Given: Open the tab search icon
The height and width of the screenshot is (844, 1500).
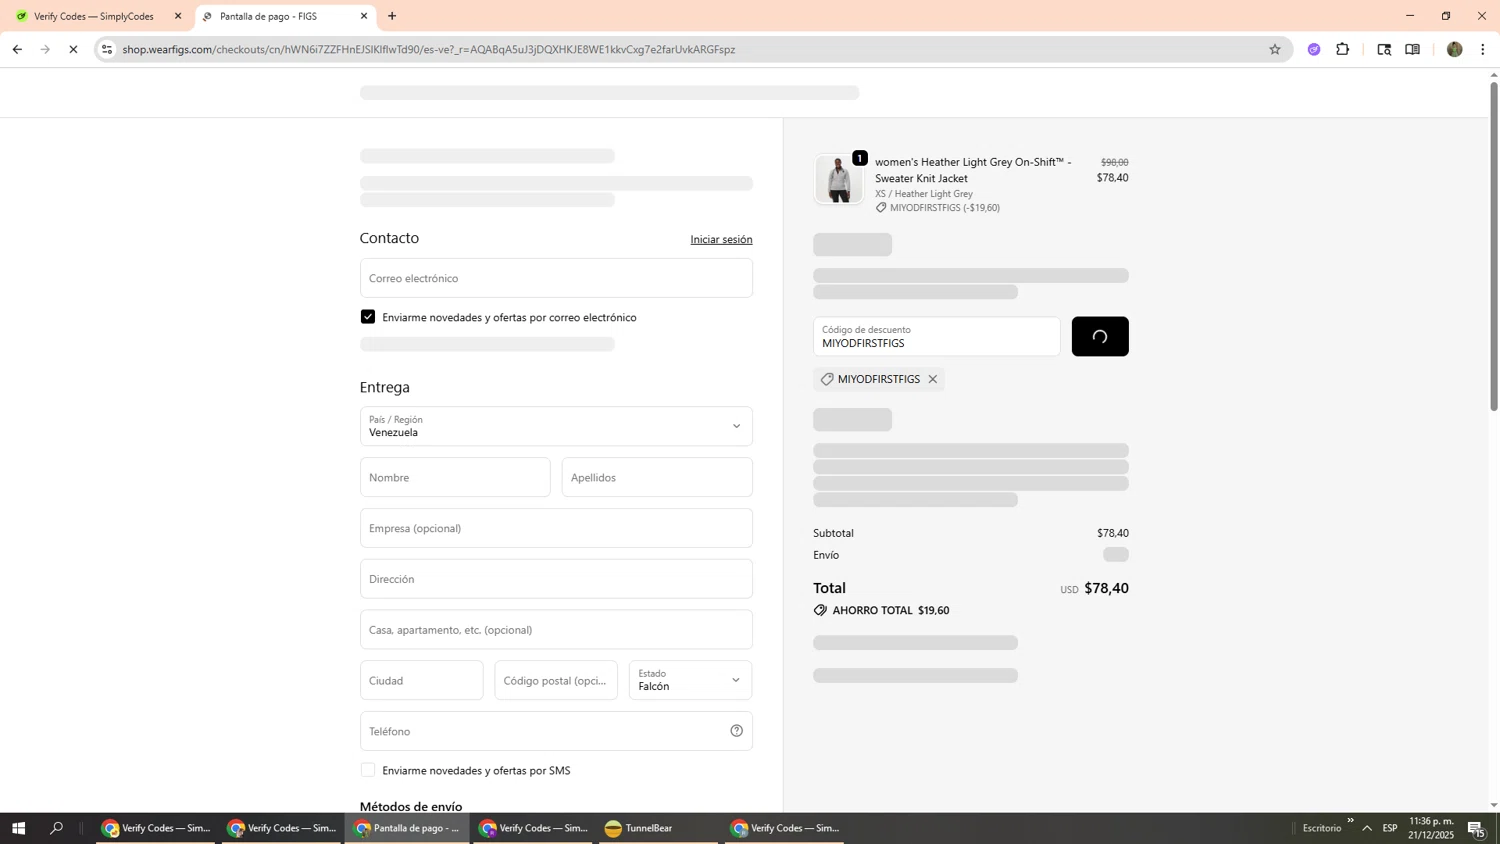Looking at the screenshot, I should coord(1384,49).
